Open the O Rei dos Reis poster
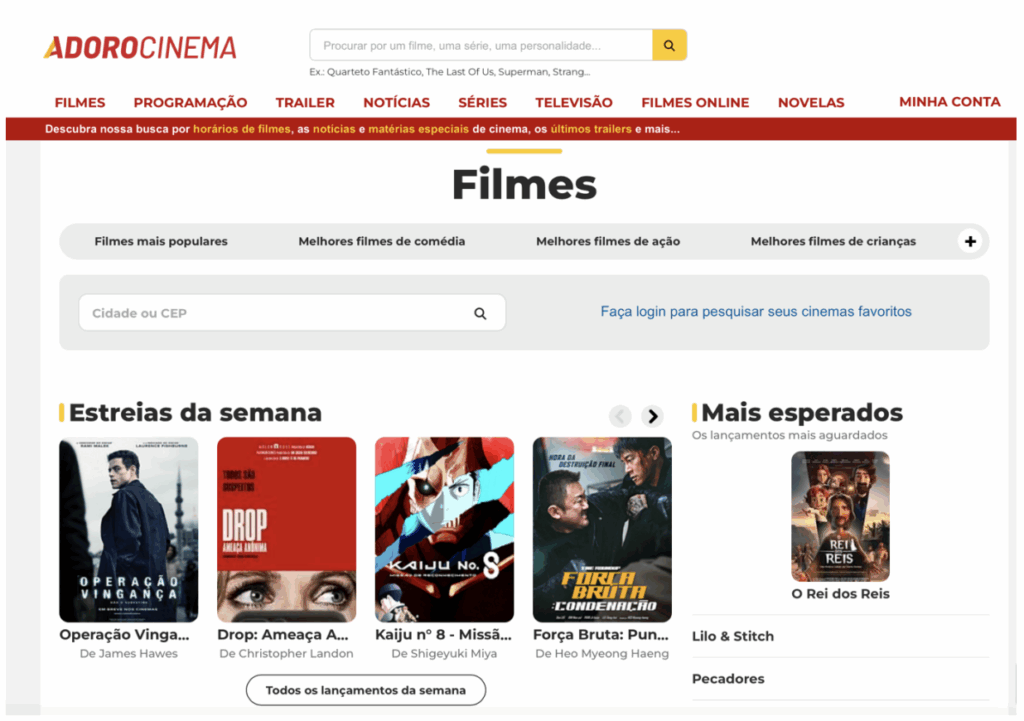This screenshot has height=721, width=1024. coord(840,517)
